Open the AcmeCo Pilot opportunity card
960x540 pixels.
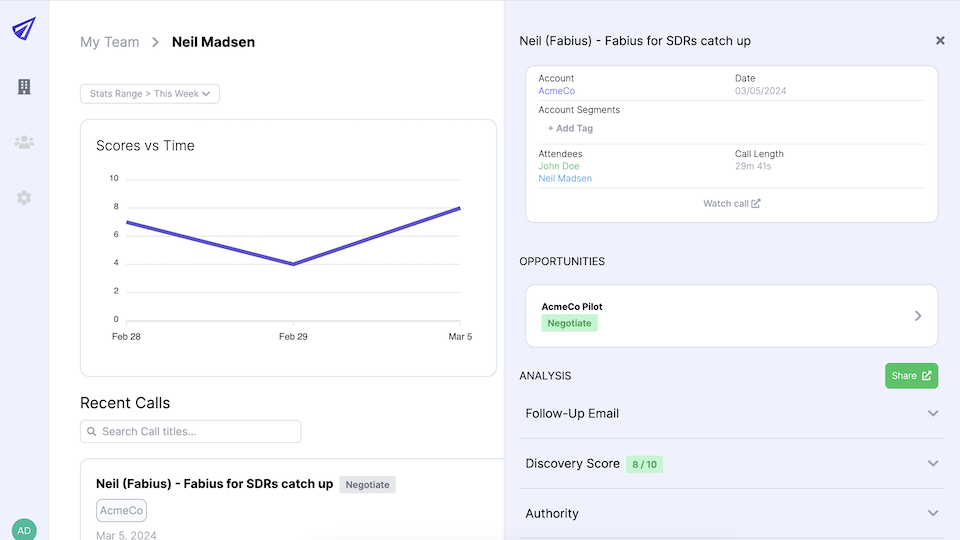[732, 316]
